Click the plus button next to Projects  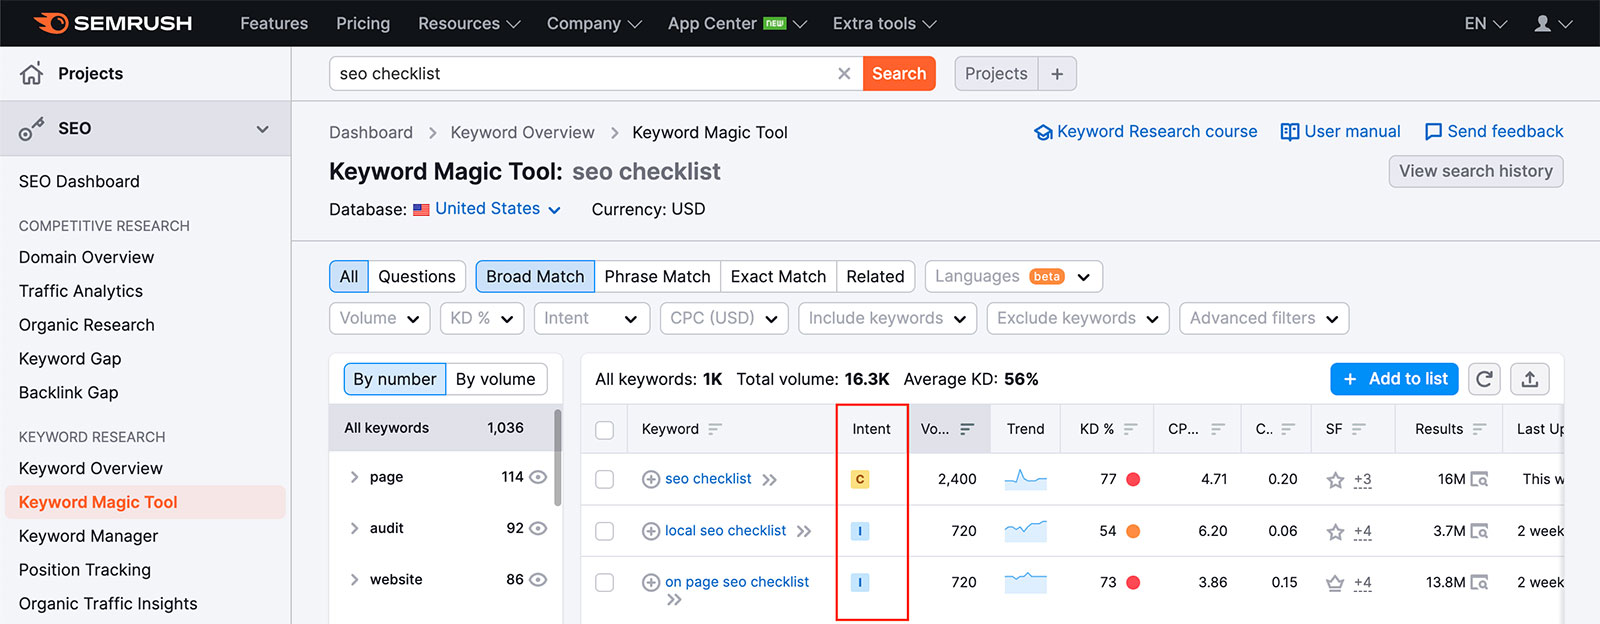pos(1057,74)
